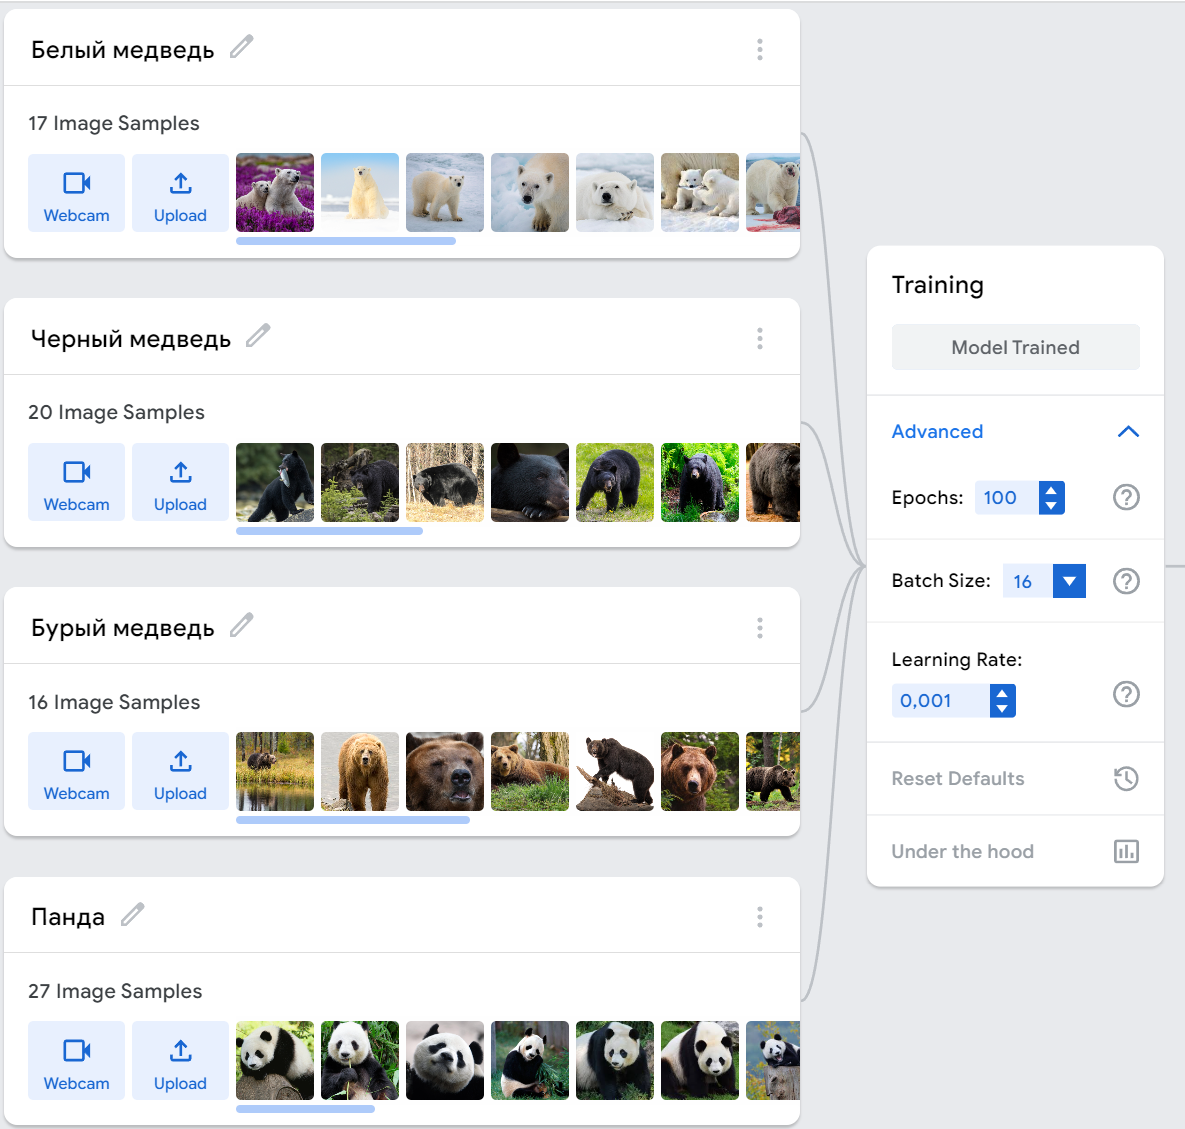Image resolution: width=1185 pixels, height=1129 pixels.
Task: Open the Batch Size dropdown arrow
Action: tap(1069, 581)
